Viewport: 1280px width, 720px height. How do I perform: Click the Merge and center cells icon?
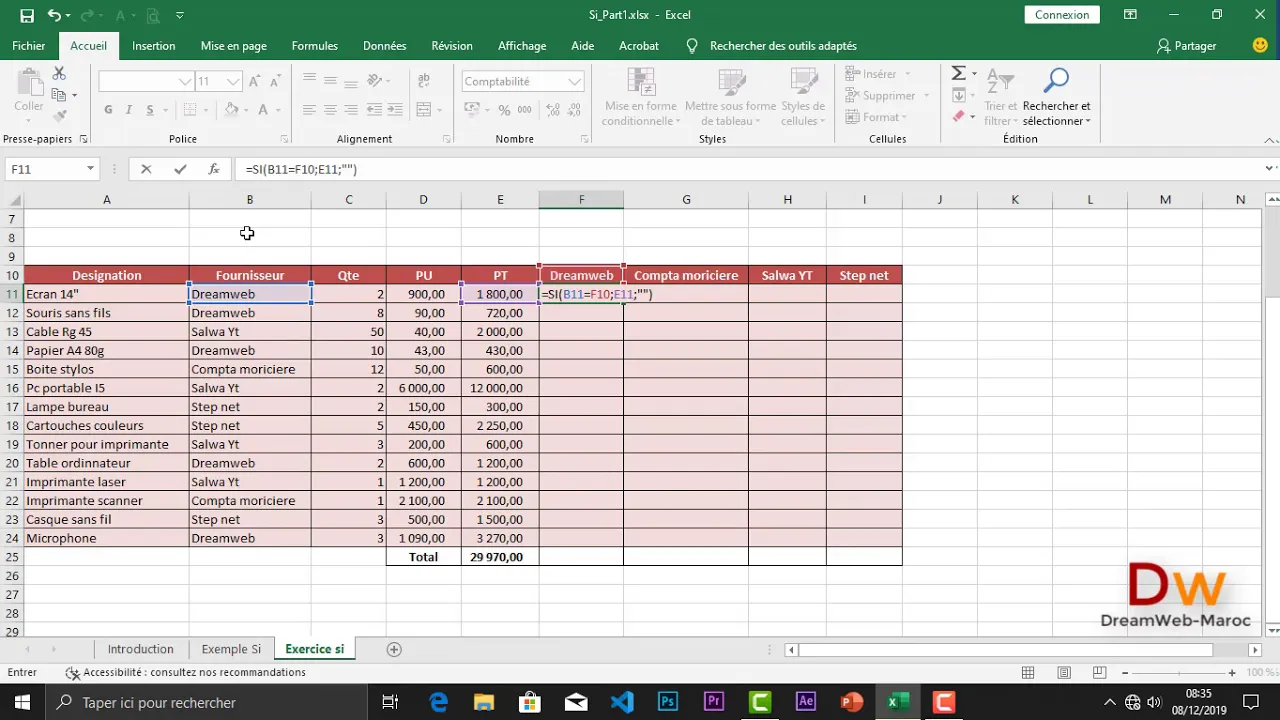coord(424,110)
